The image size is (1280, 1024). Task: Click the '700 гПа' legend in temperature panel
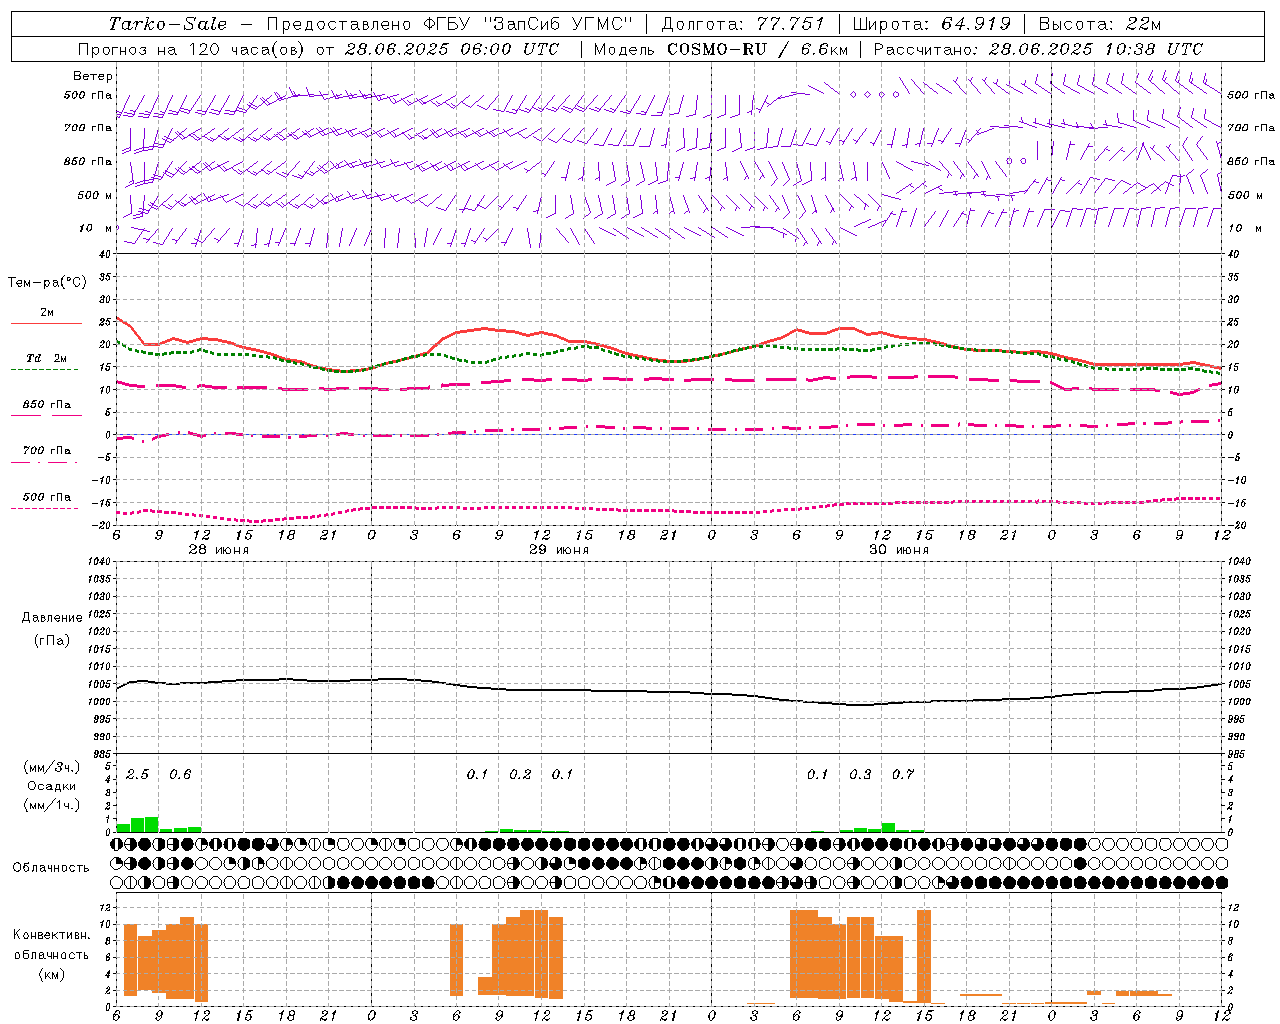coord(47,451)
